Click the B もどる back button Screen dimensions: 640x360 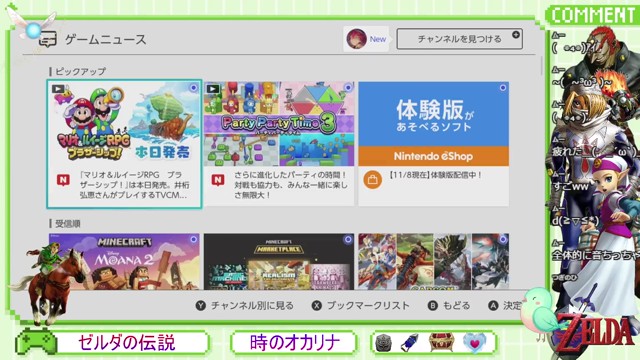coord(449,305)
